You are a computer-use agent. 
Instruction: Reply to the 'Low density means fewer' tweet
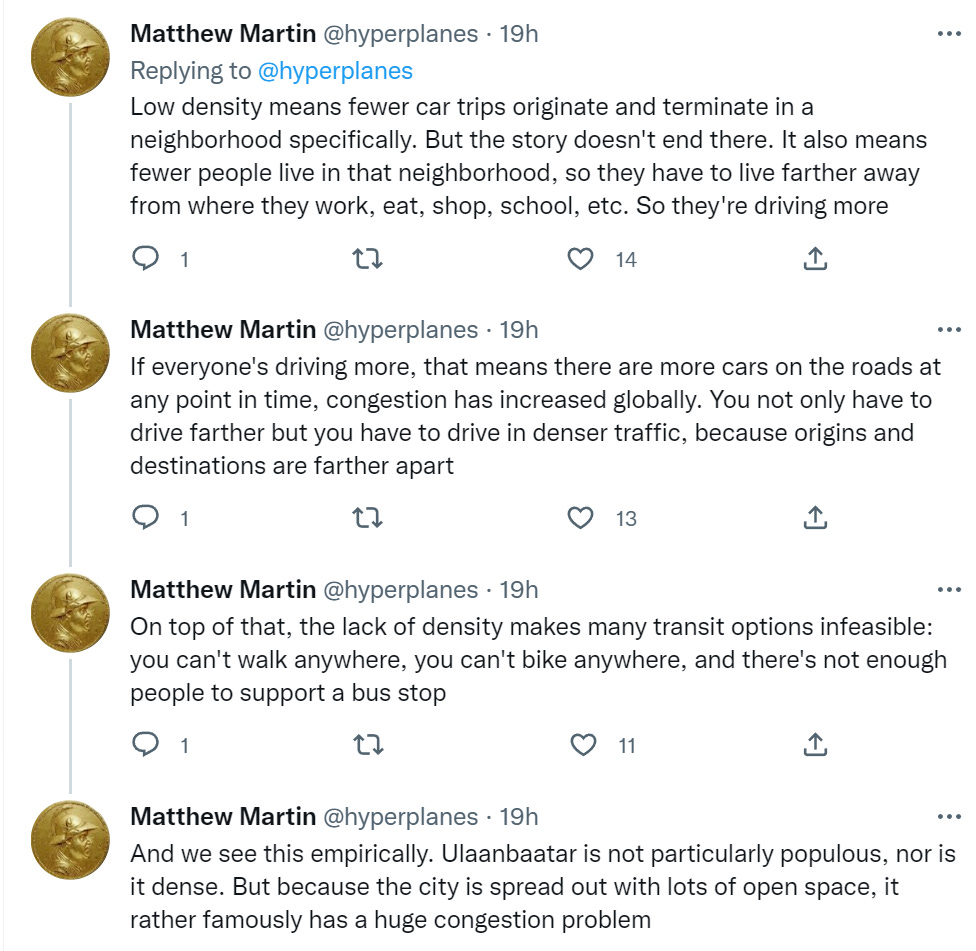tap(146, 259)
